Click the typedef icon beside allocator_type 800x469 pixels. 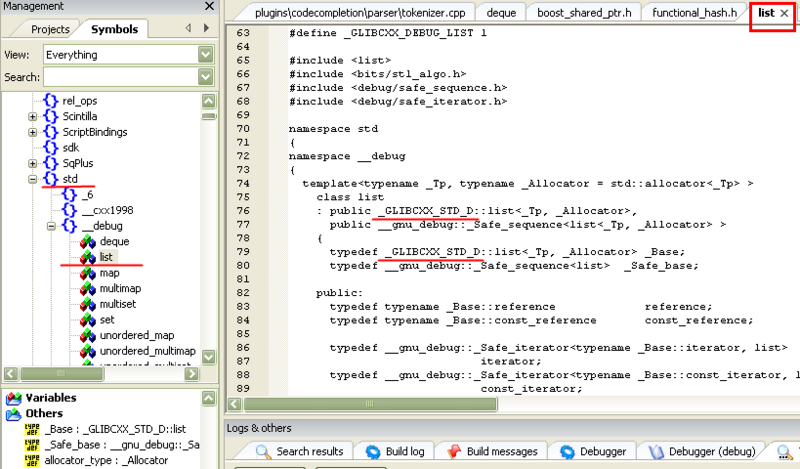(x=32, y=460)
